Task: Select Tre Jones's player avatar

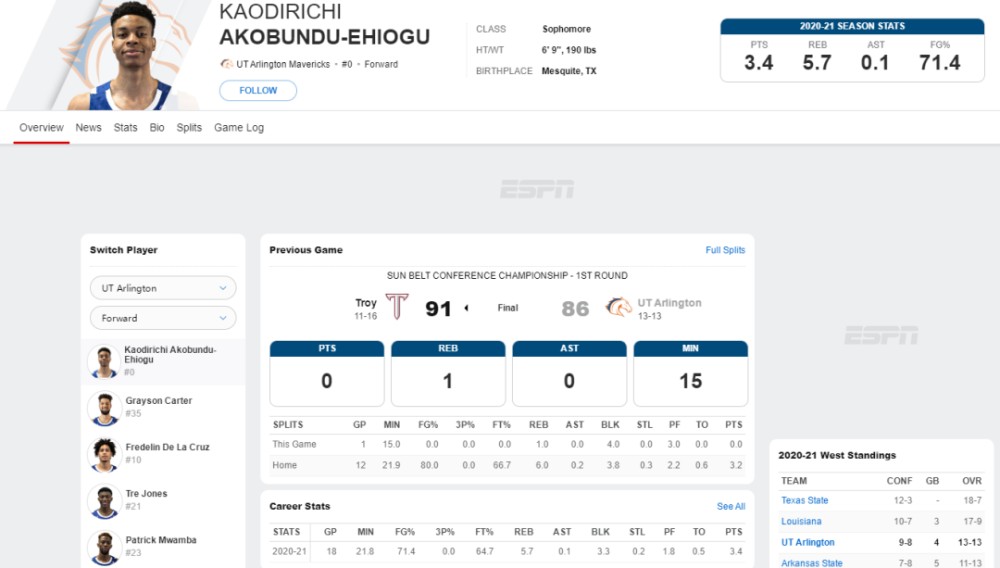Action: (x=104, y=501)
